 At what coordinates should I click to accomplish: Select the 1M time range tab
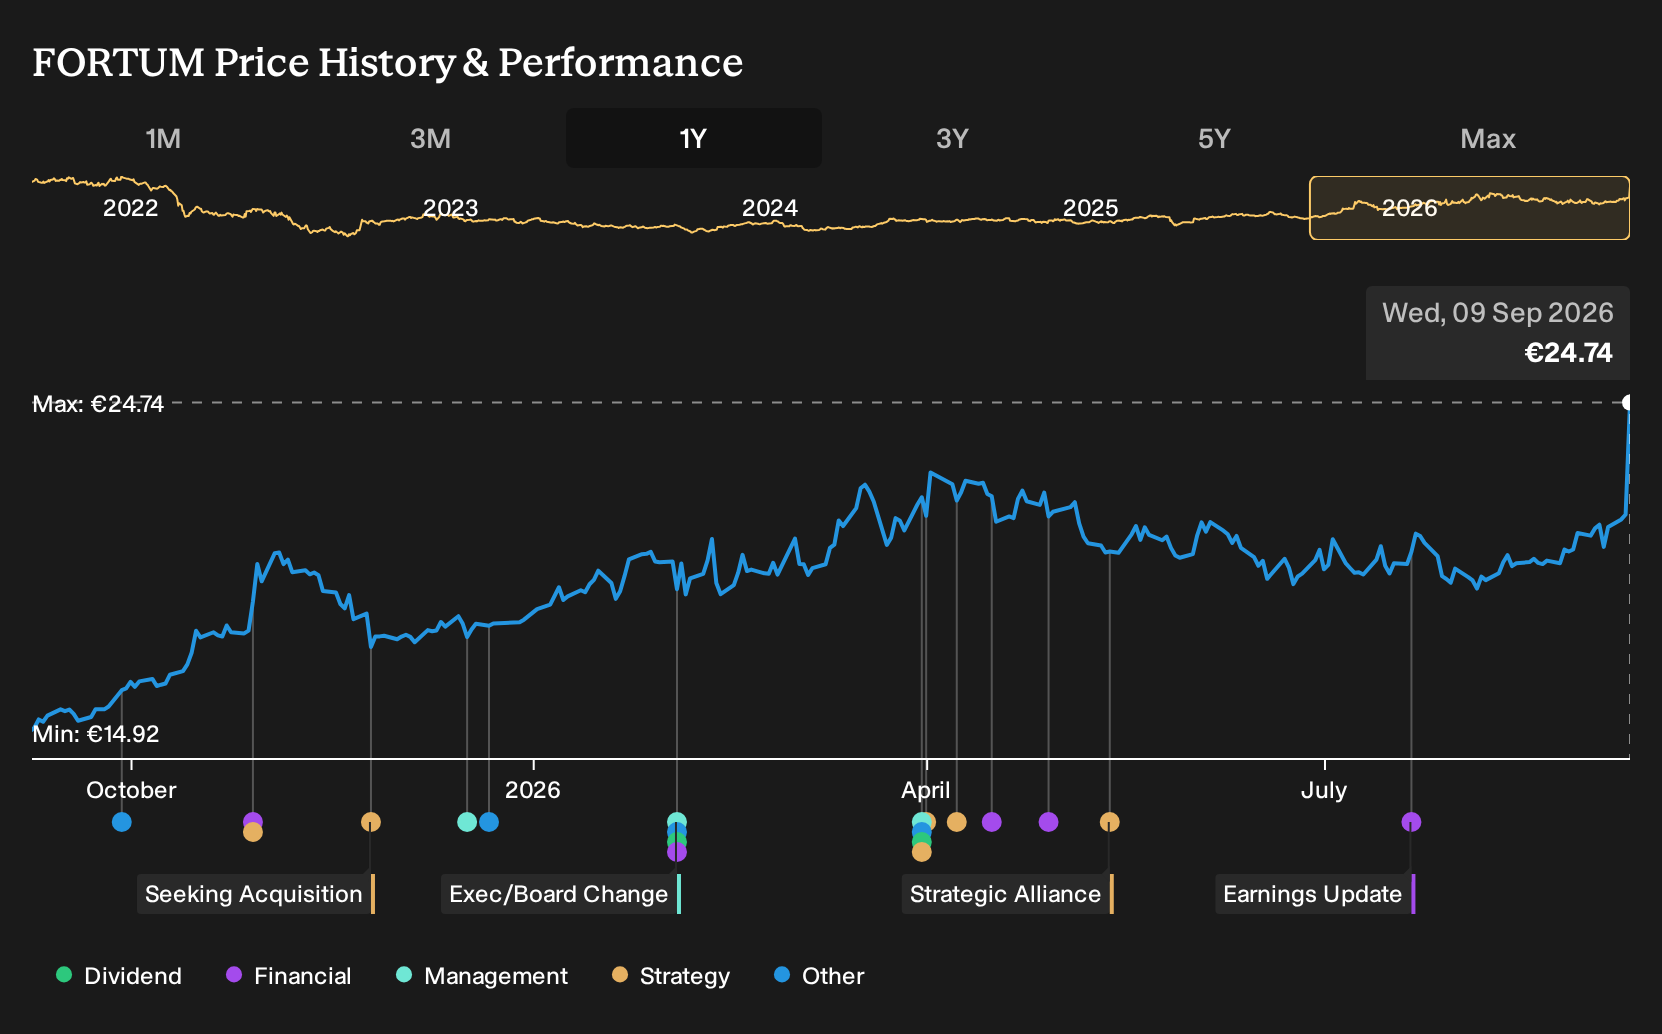[163, 138]
